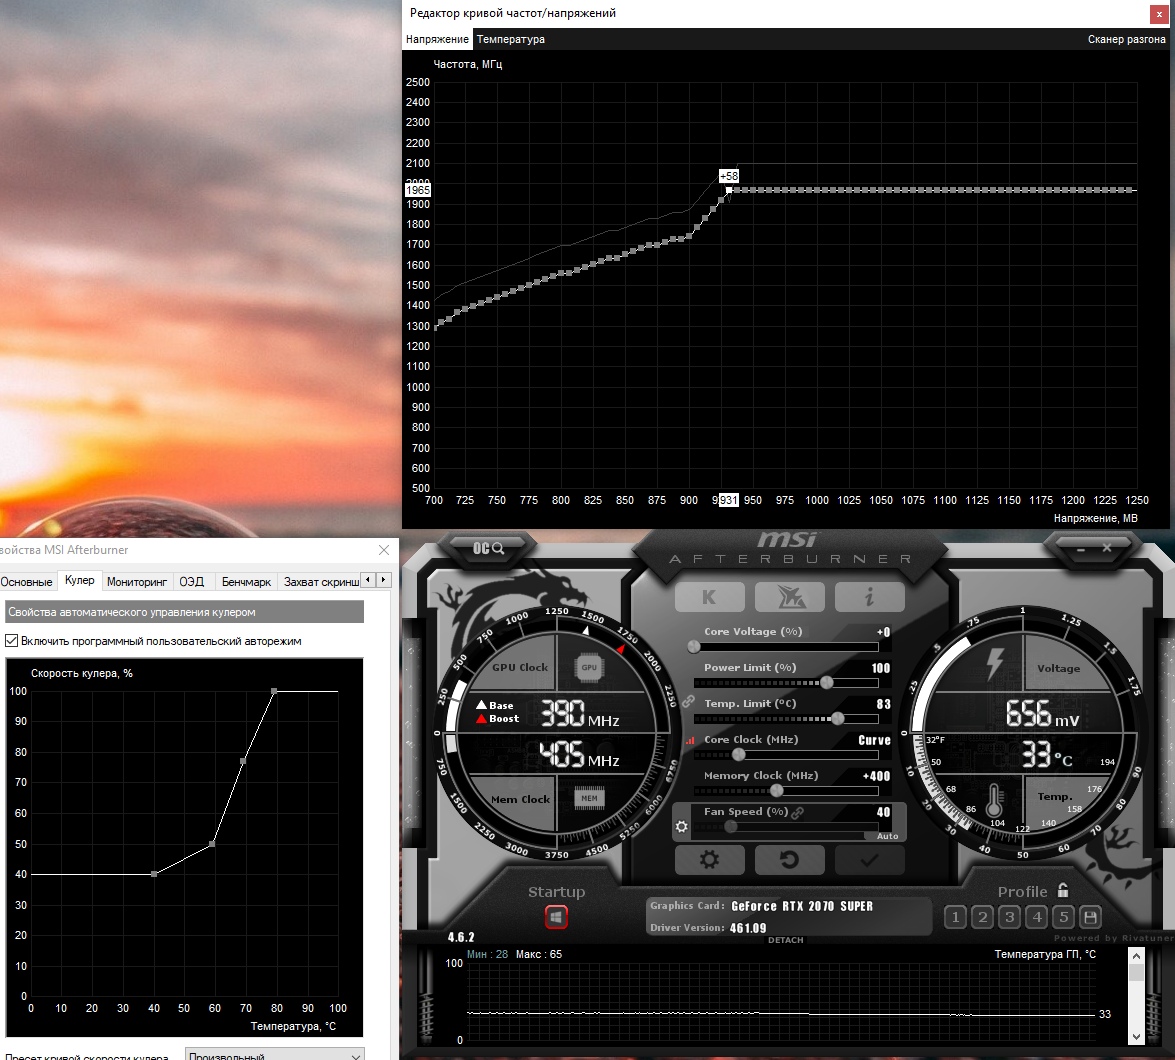Select the curve point at 931 mV

tap(729, 190)
